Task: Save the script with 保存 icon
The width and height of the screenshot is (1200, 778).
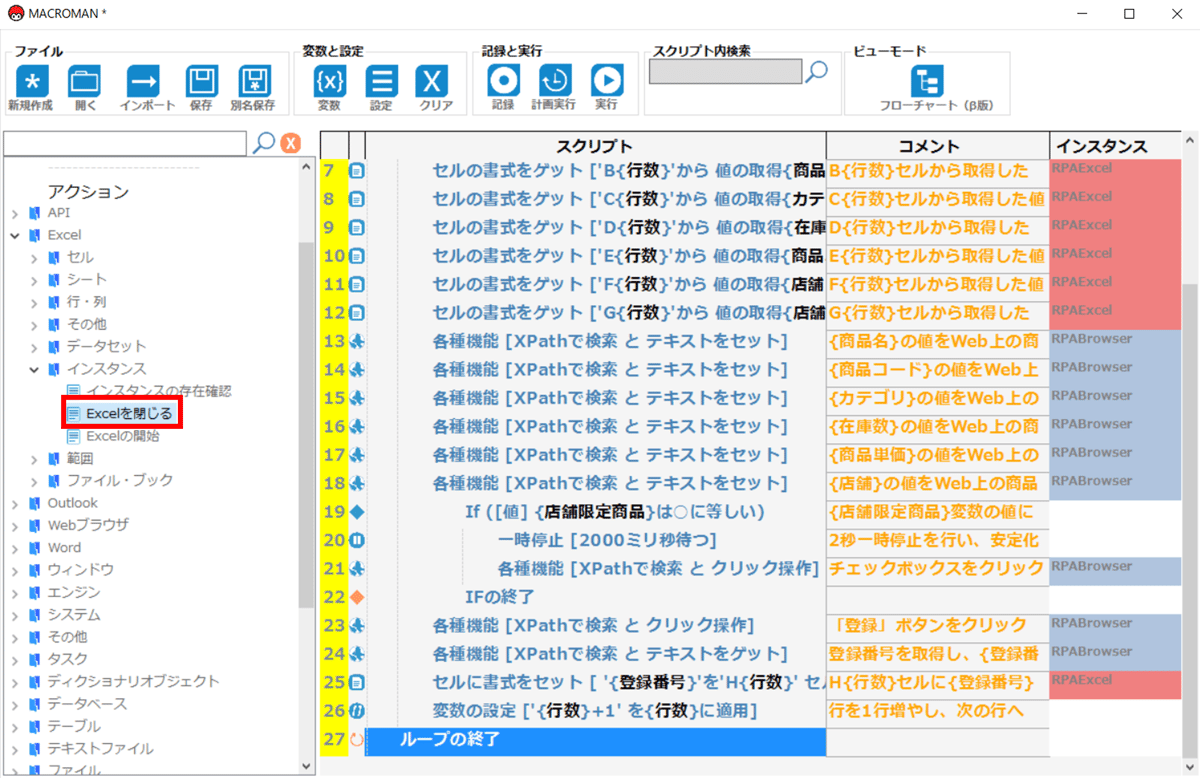Action: click(202, 81)
